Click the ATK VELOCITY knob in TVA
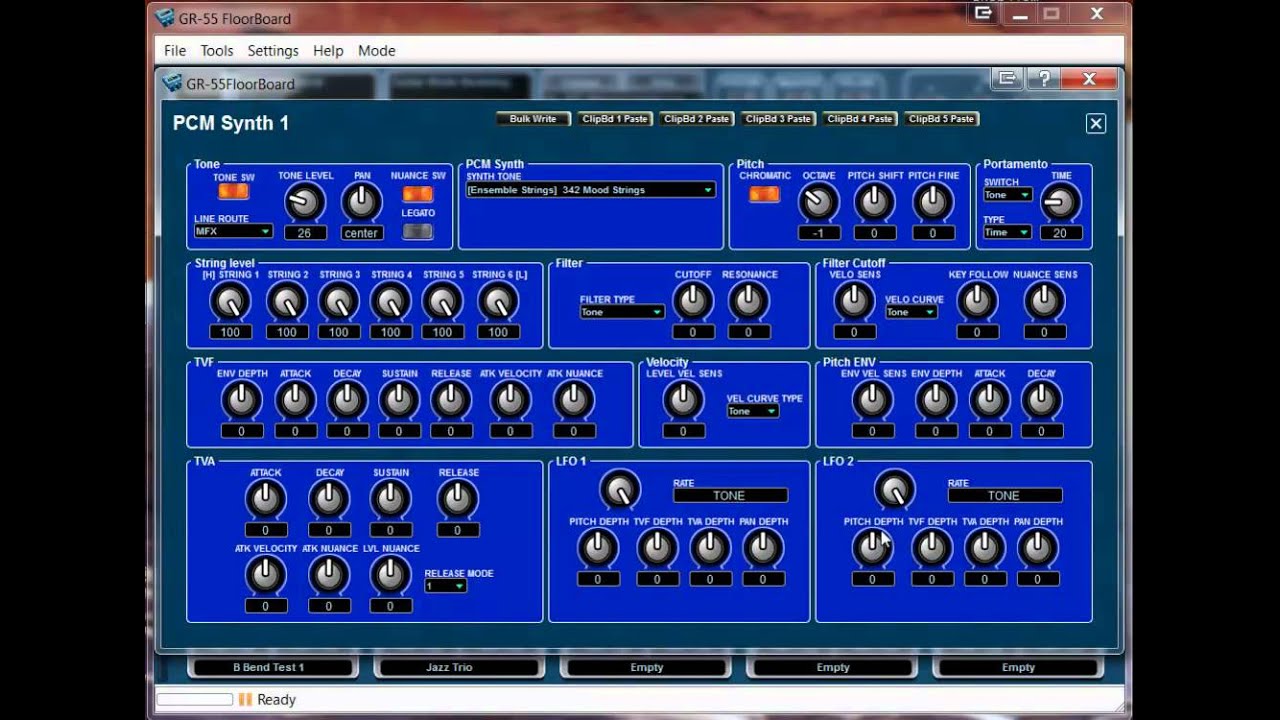The width and height of the screenshot is (1280, 720). [265, 574]
